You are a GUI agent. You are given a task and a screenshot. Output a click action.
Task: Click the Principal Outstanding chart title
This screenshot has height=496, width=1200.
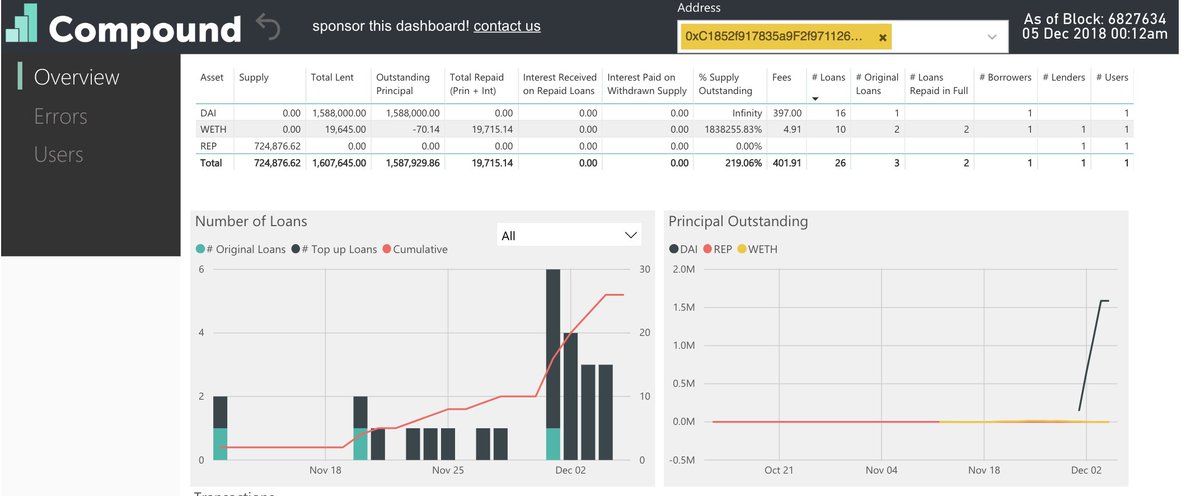point(738,221)
